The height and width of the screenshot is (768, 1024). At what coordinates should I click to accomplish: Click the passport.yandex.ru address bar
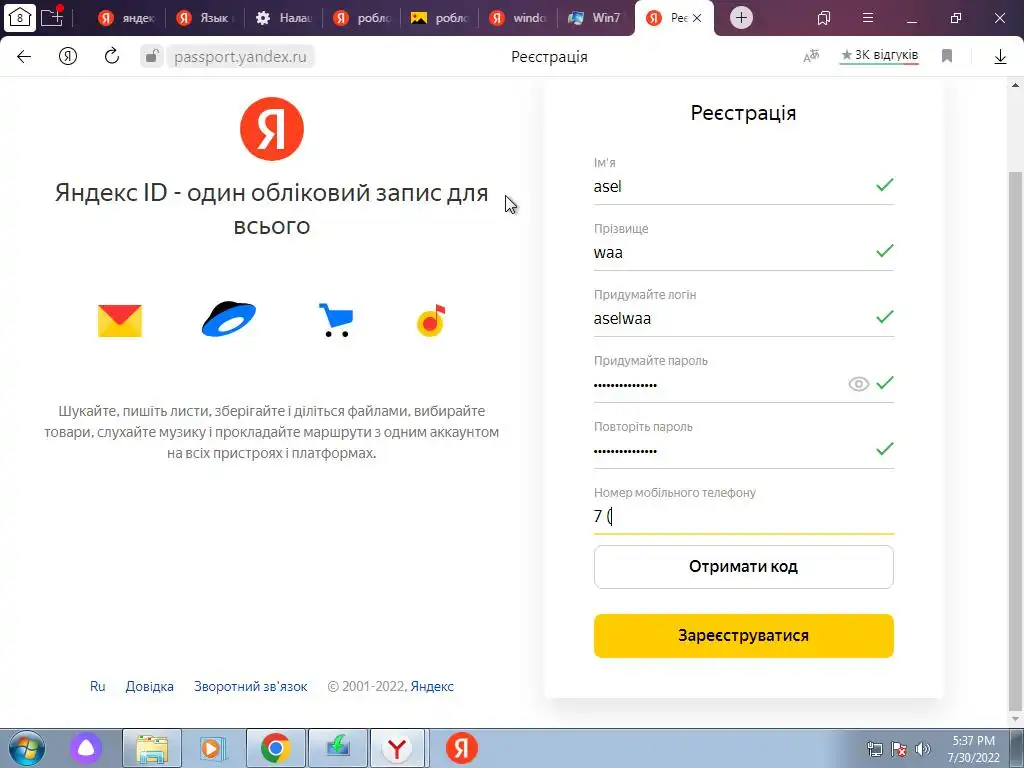coord(240,57)
